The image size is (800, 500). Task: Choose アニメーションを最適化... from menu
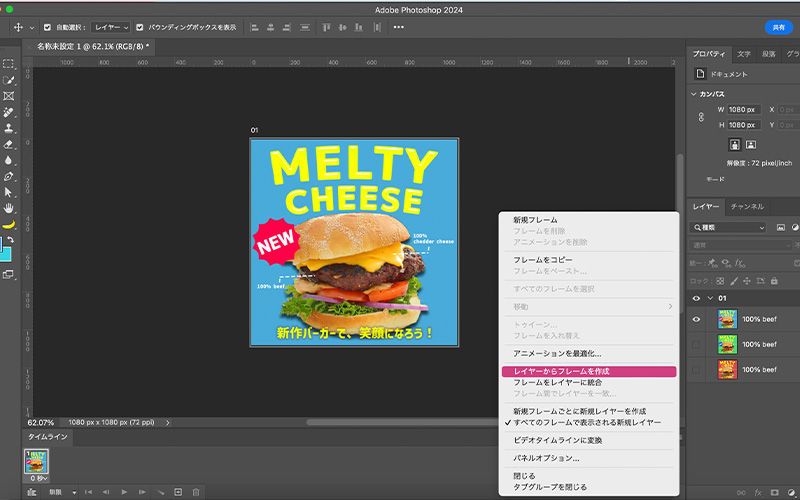point(557,353)
